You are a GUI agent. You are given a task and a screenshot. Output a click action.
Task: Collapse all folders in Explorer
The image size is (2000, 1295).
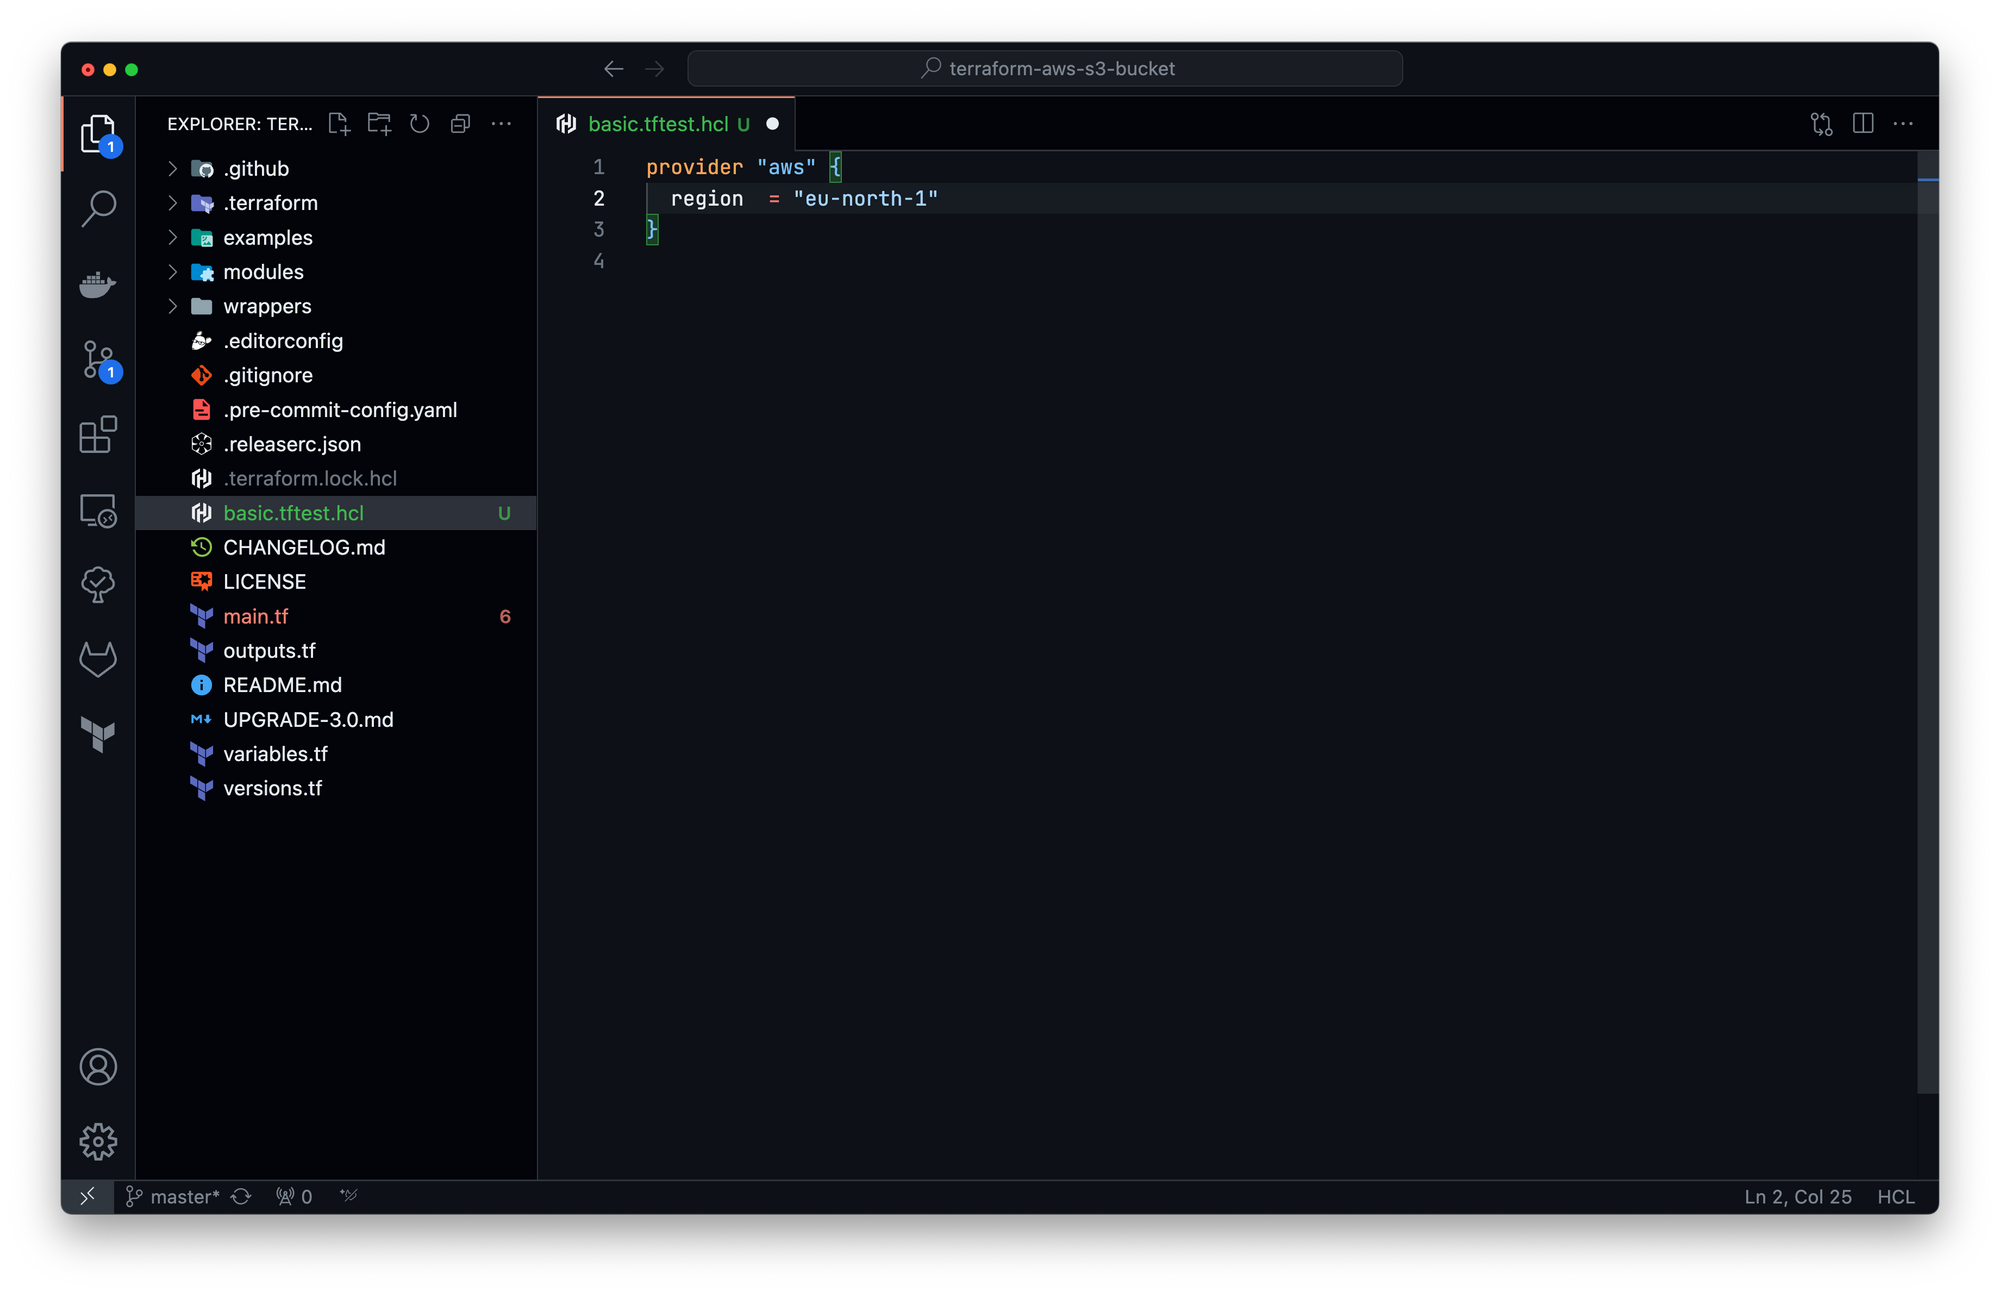point(460,124)
